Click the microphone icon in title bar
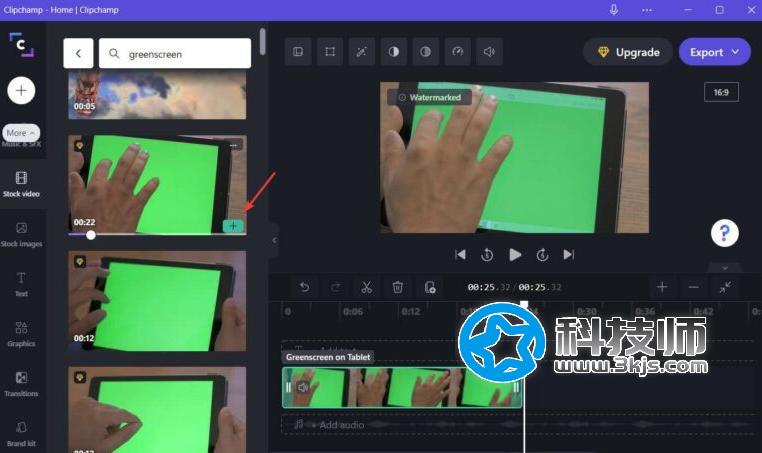The height and width of the screenshot is (453, 762). (614, 10)
